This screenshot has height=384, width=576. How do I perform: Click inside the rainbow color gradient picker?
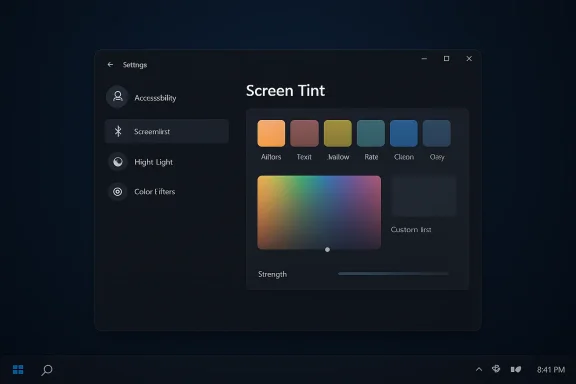(319, 212)
